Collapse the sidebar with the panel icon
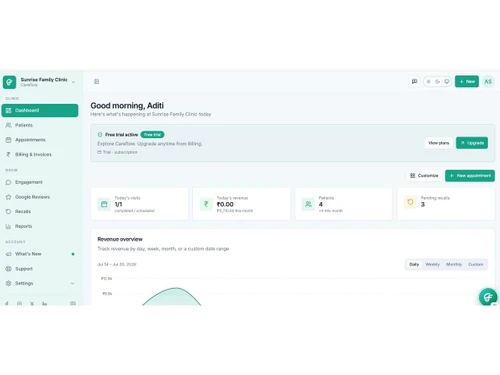The height and width of the screenshot is (375, 500). tap(97, 81)
